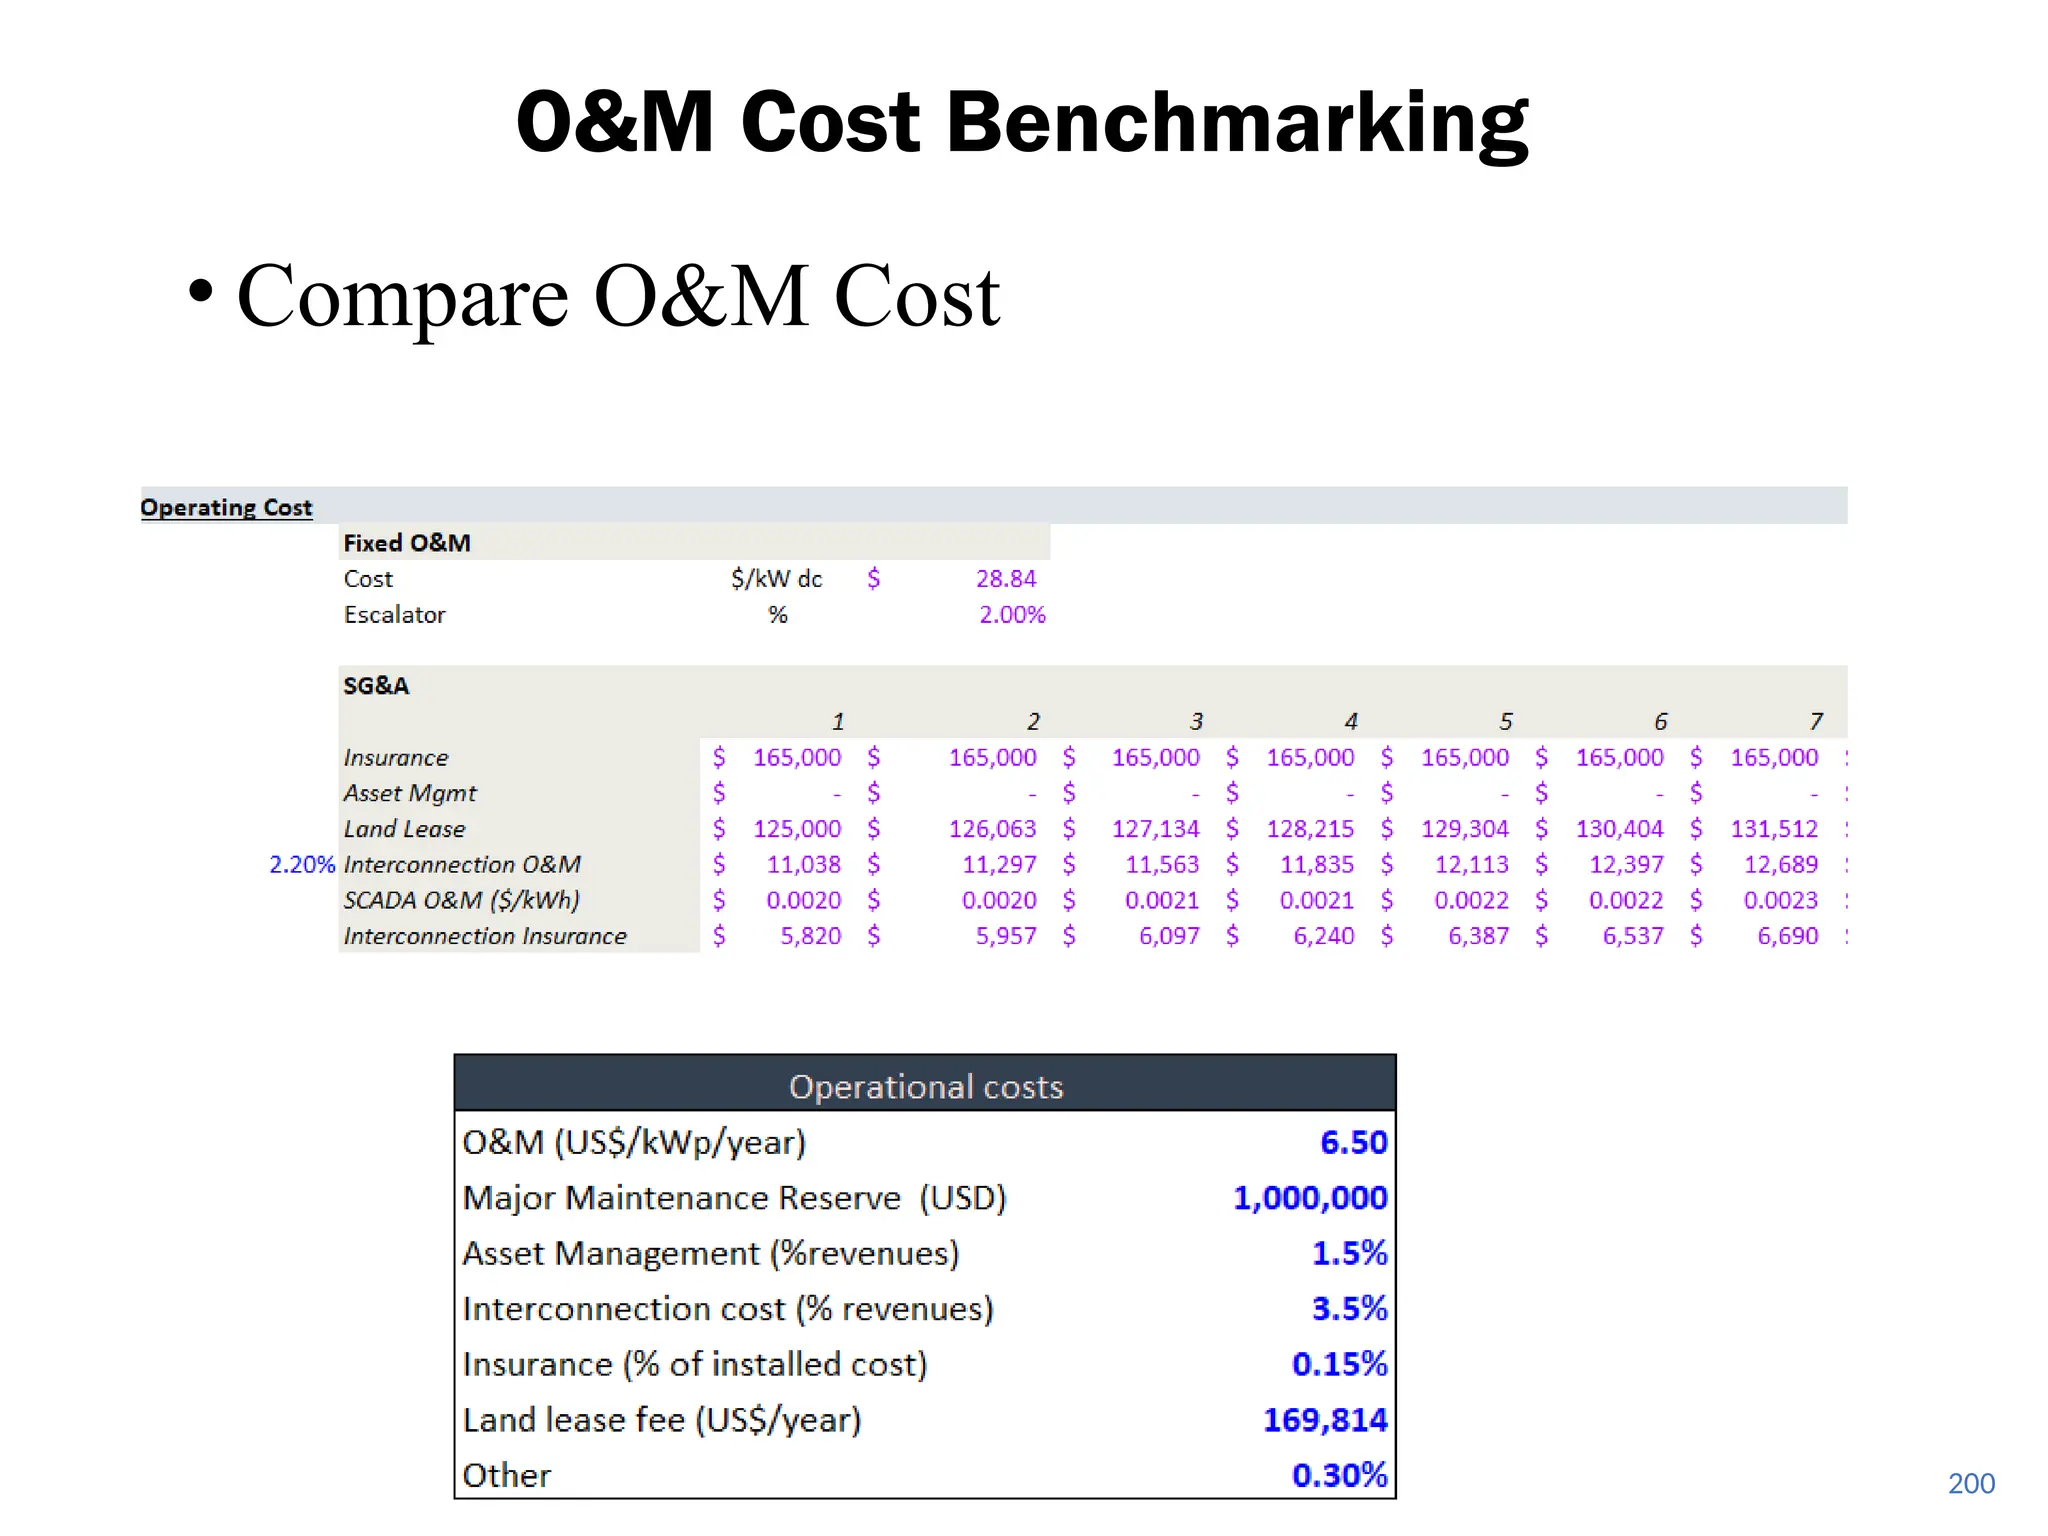Screen dimensions: 2048x1536
Task: Select Interconnection Insurance value '5,957'
Action: tap(1006, 936)
